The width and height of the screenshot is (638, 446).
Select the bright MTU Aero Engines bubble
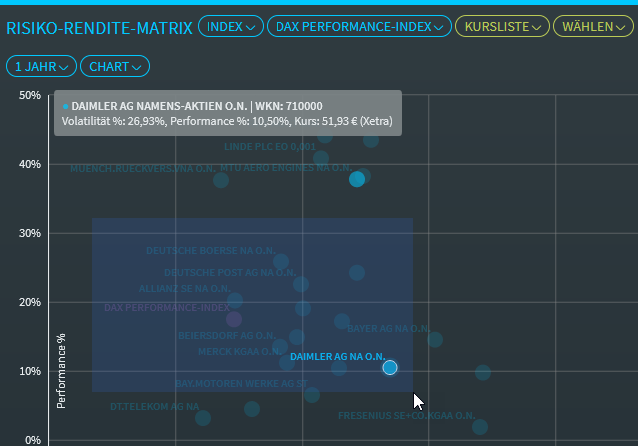point(357,180)
